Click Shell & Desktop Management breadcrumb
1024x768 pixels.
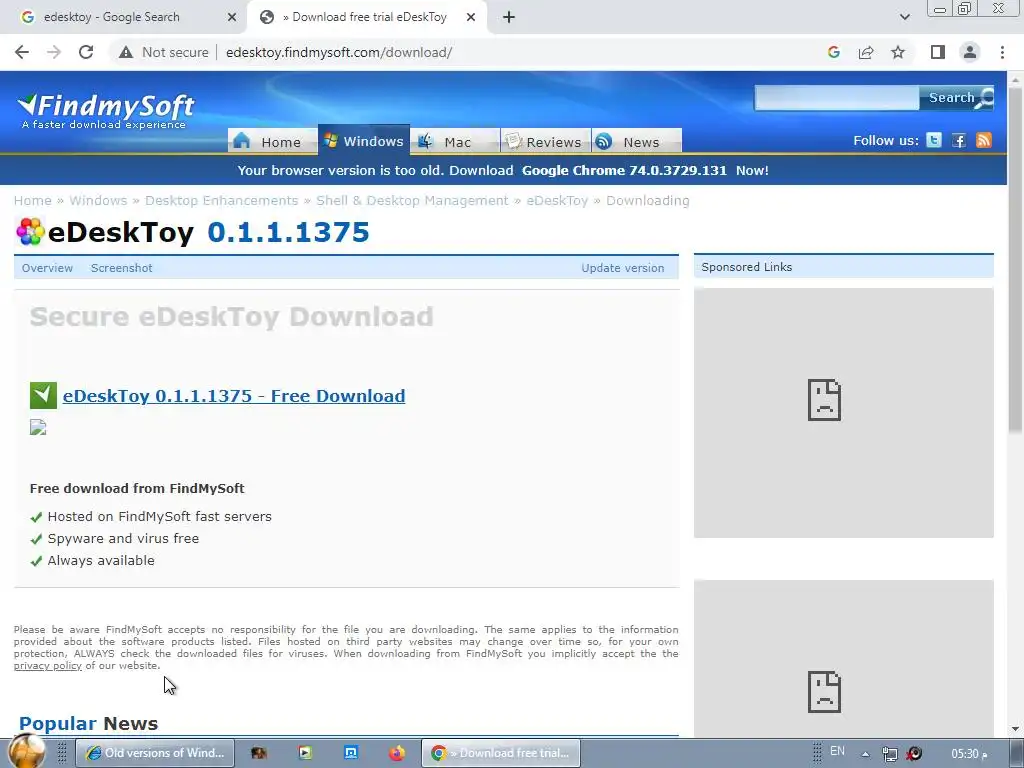coord(412,200)
